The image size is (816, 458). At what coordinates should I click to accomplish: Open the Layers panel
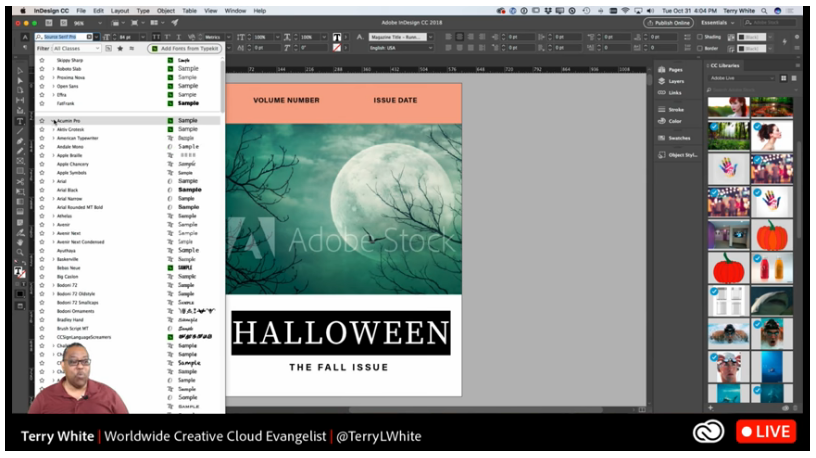pyautogui.click(x=676, y=81)
